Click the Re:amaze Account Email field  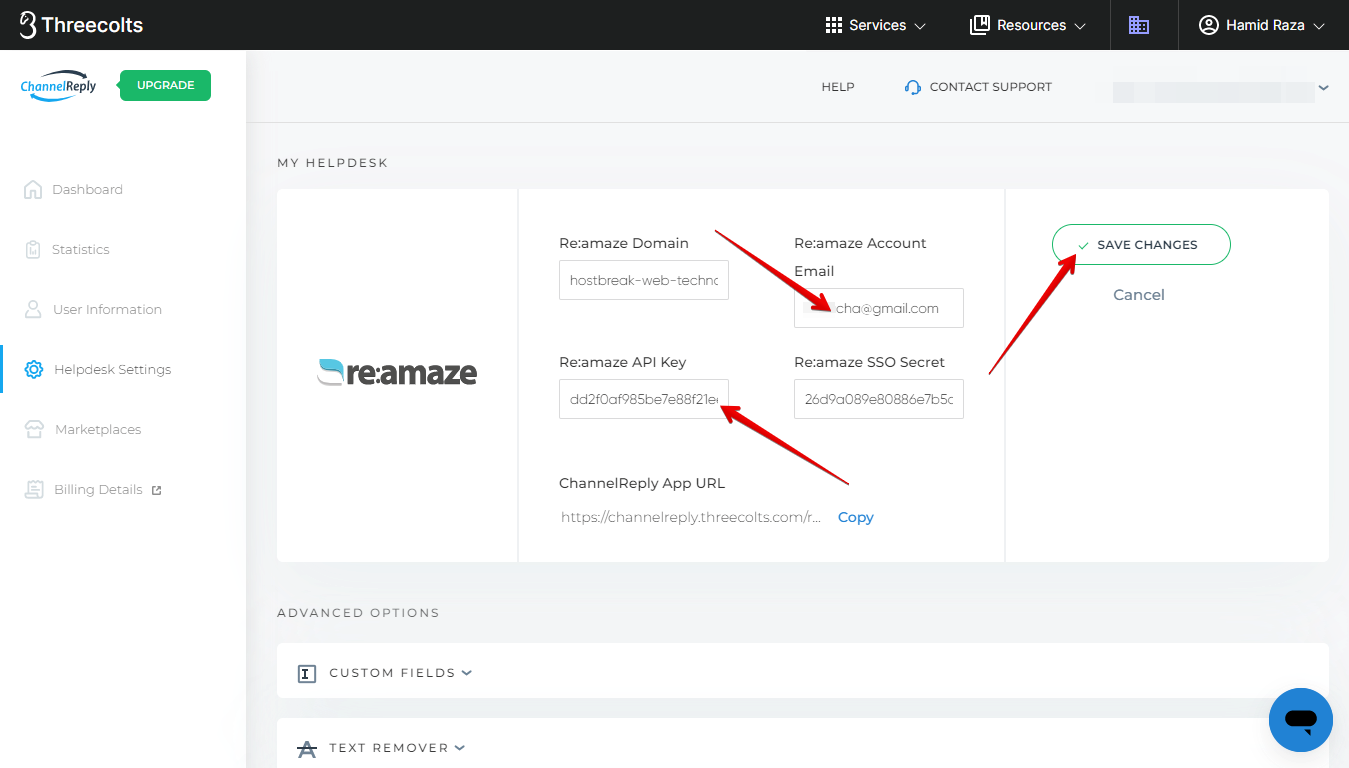tap(879, 309)
